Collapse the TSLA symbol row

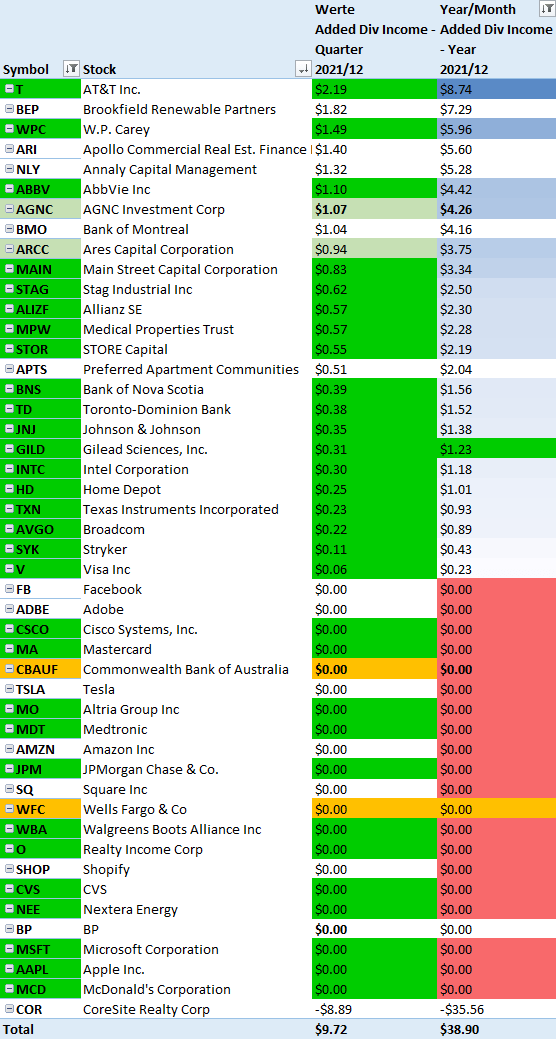point(9,689)
